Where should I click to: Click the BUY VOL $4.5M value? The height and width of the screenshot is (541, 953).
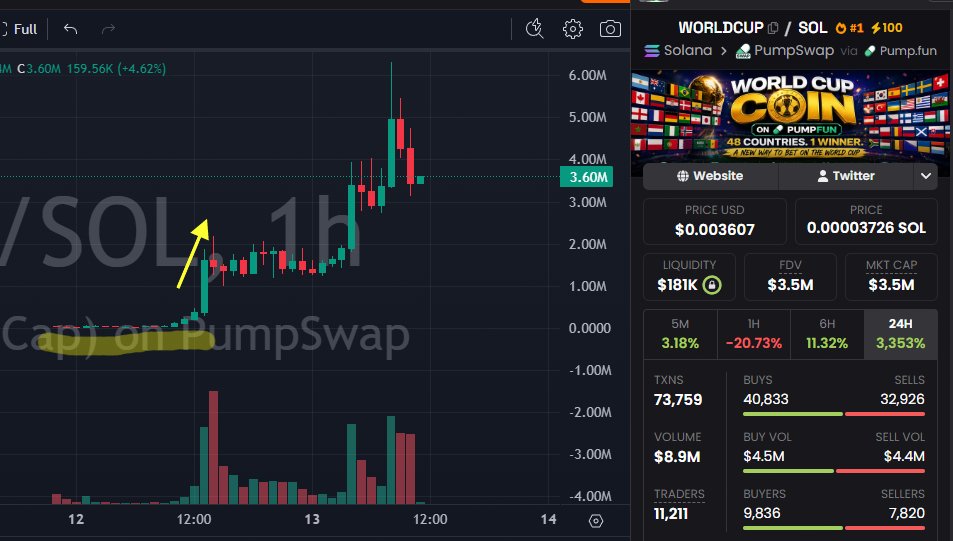764,456
